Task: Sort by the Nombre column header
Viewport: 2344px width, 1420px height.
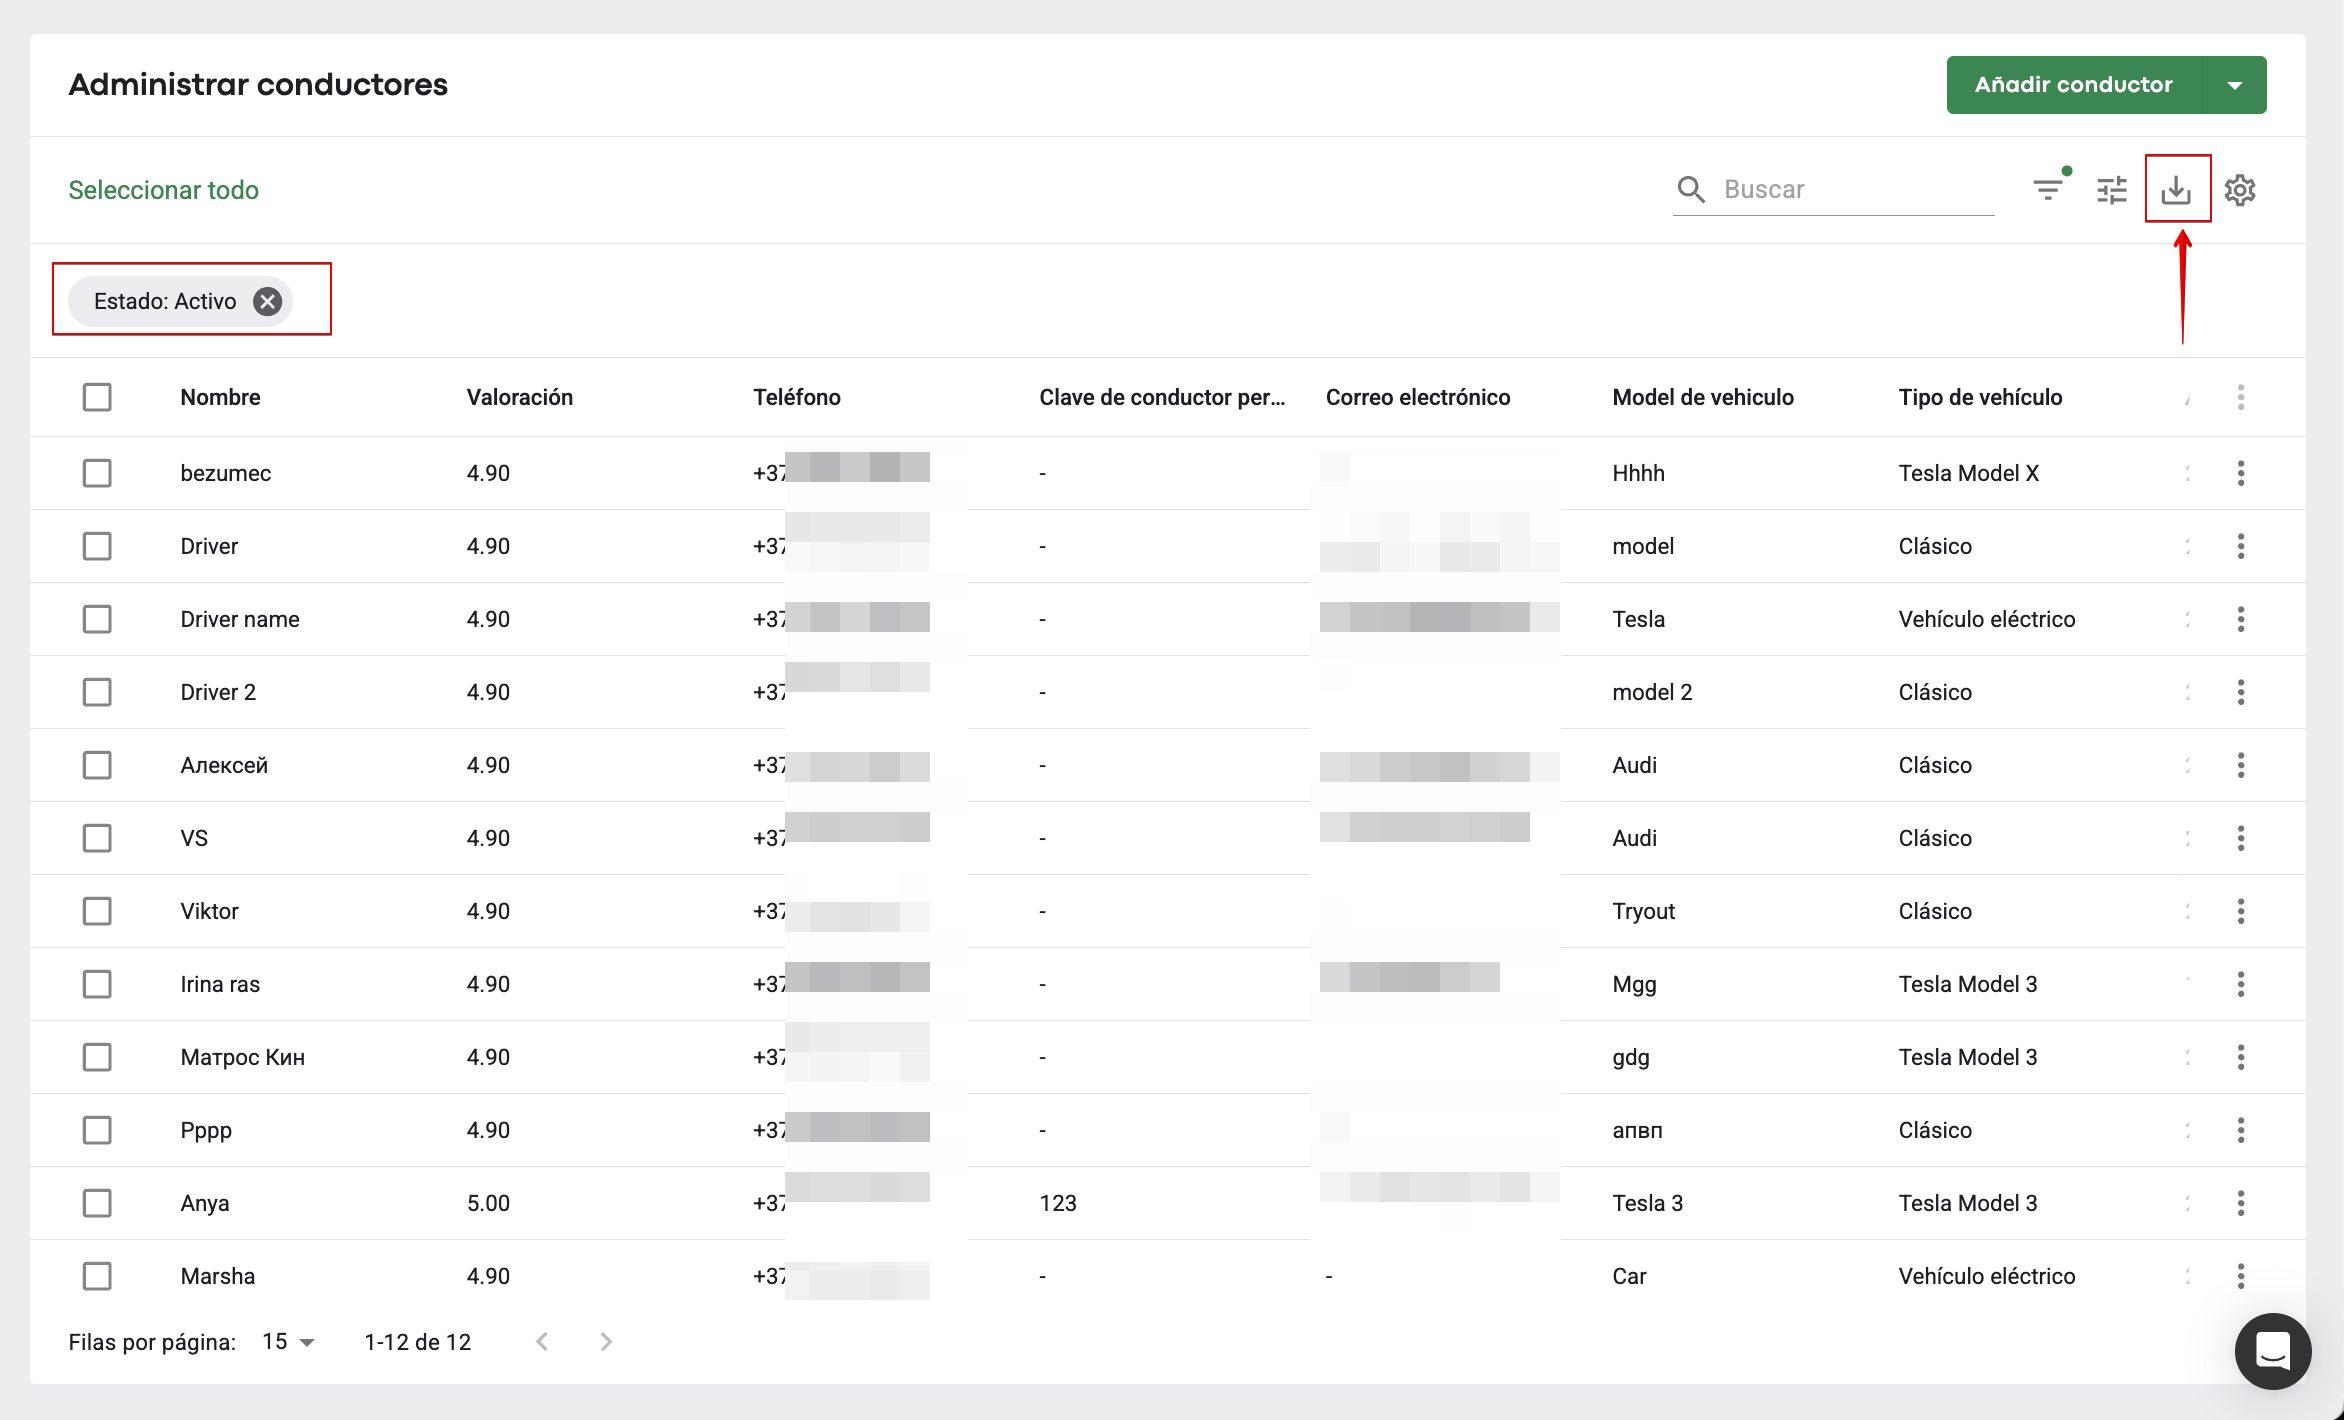Action: click(220, 397)
